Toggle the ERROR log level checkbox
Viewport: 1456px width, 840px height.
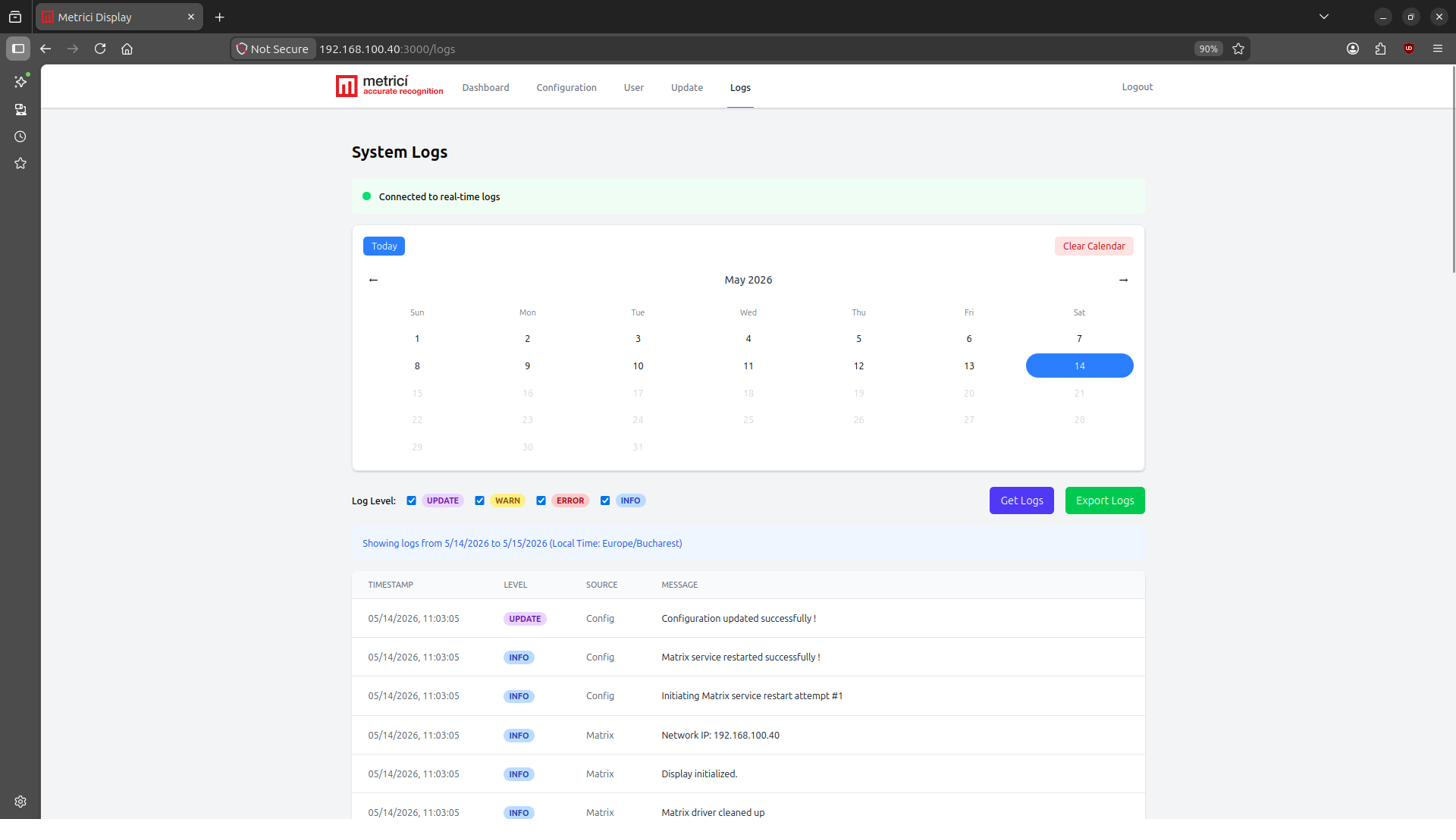(541, 501)
